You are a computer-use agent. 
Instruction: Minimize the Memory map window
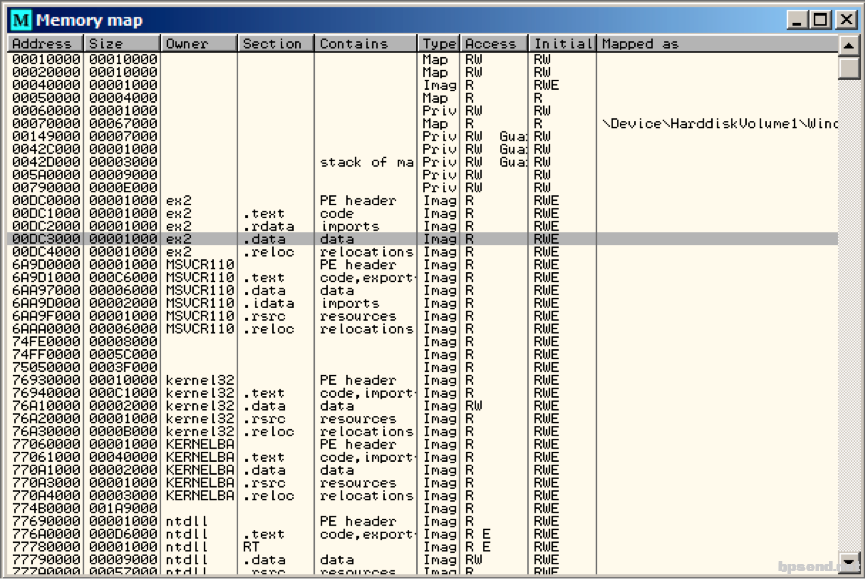[797, 20]
